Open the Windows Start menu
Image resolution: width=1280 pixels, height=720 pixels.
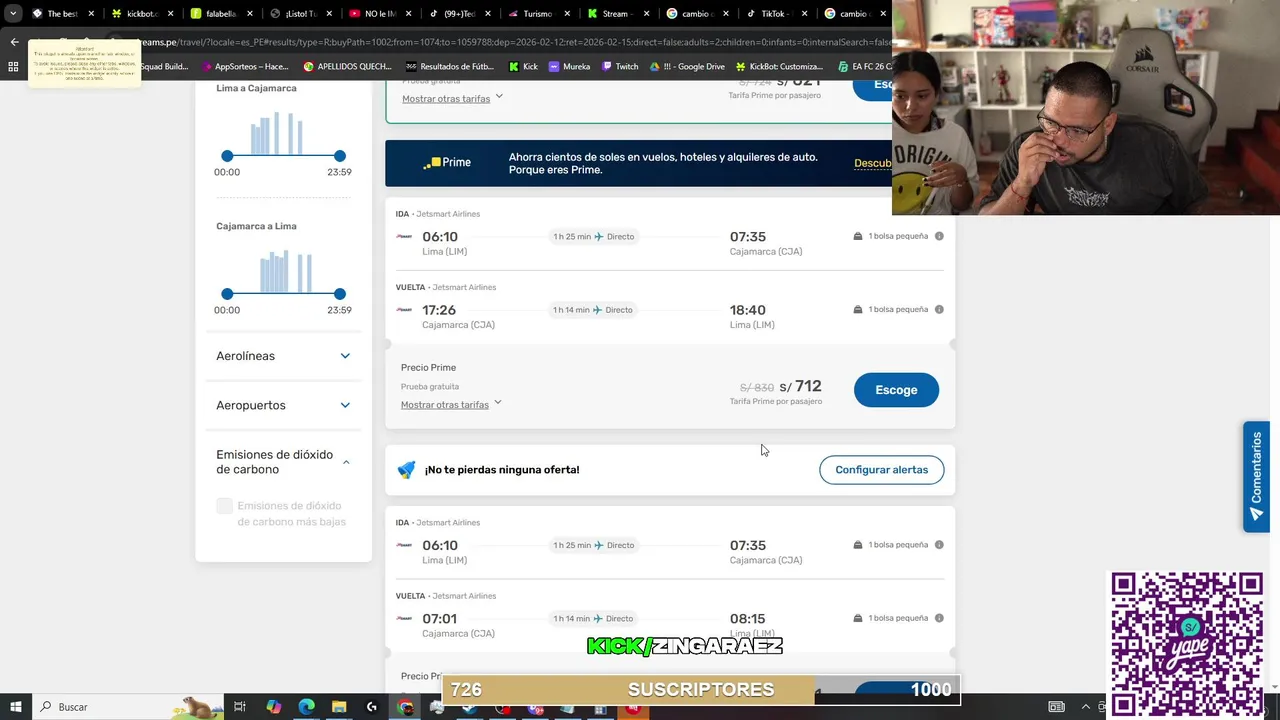coord(16,707)
